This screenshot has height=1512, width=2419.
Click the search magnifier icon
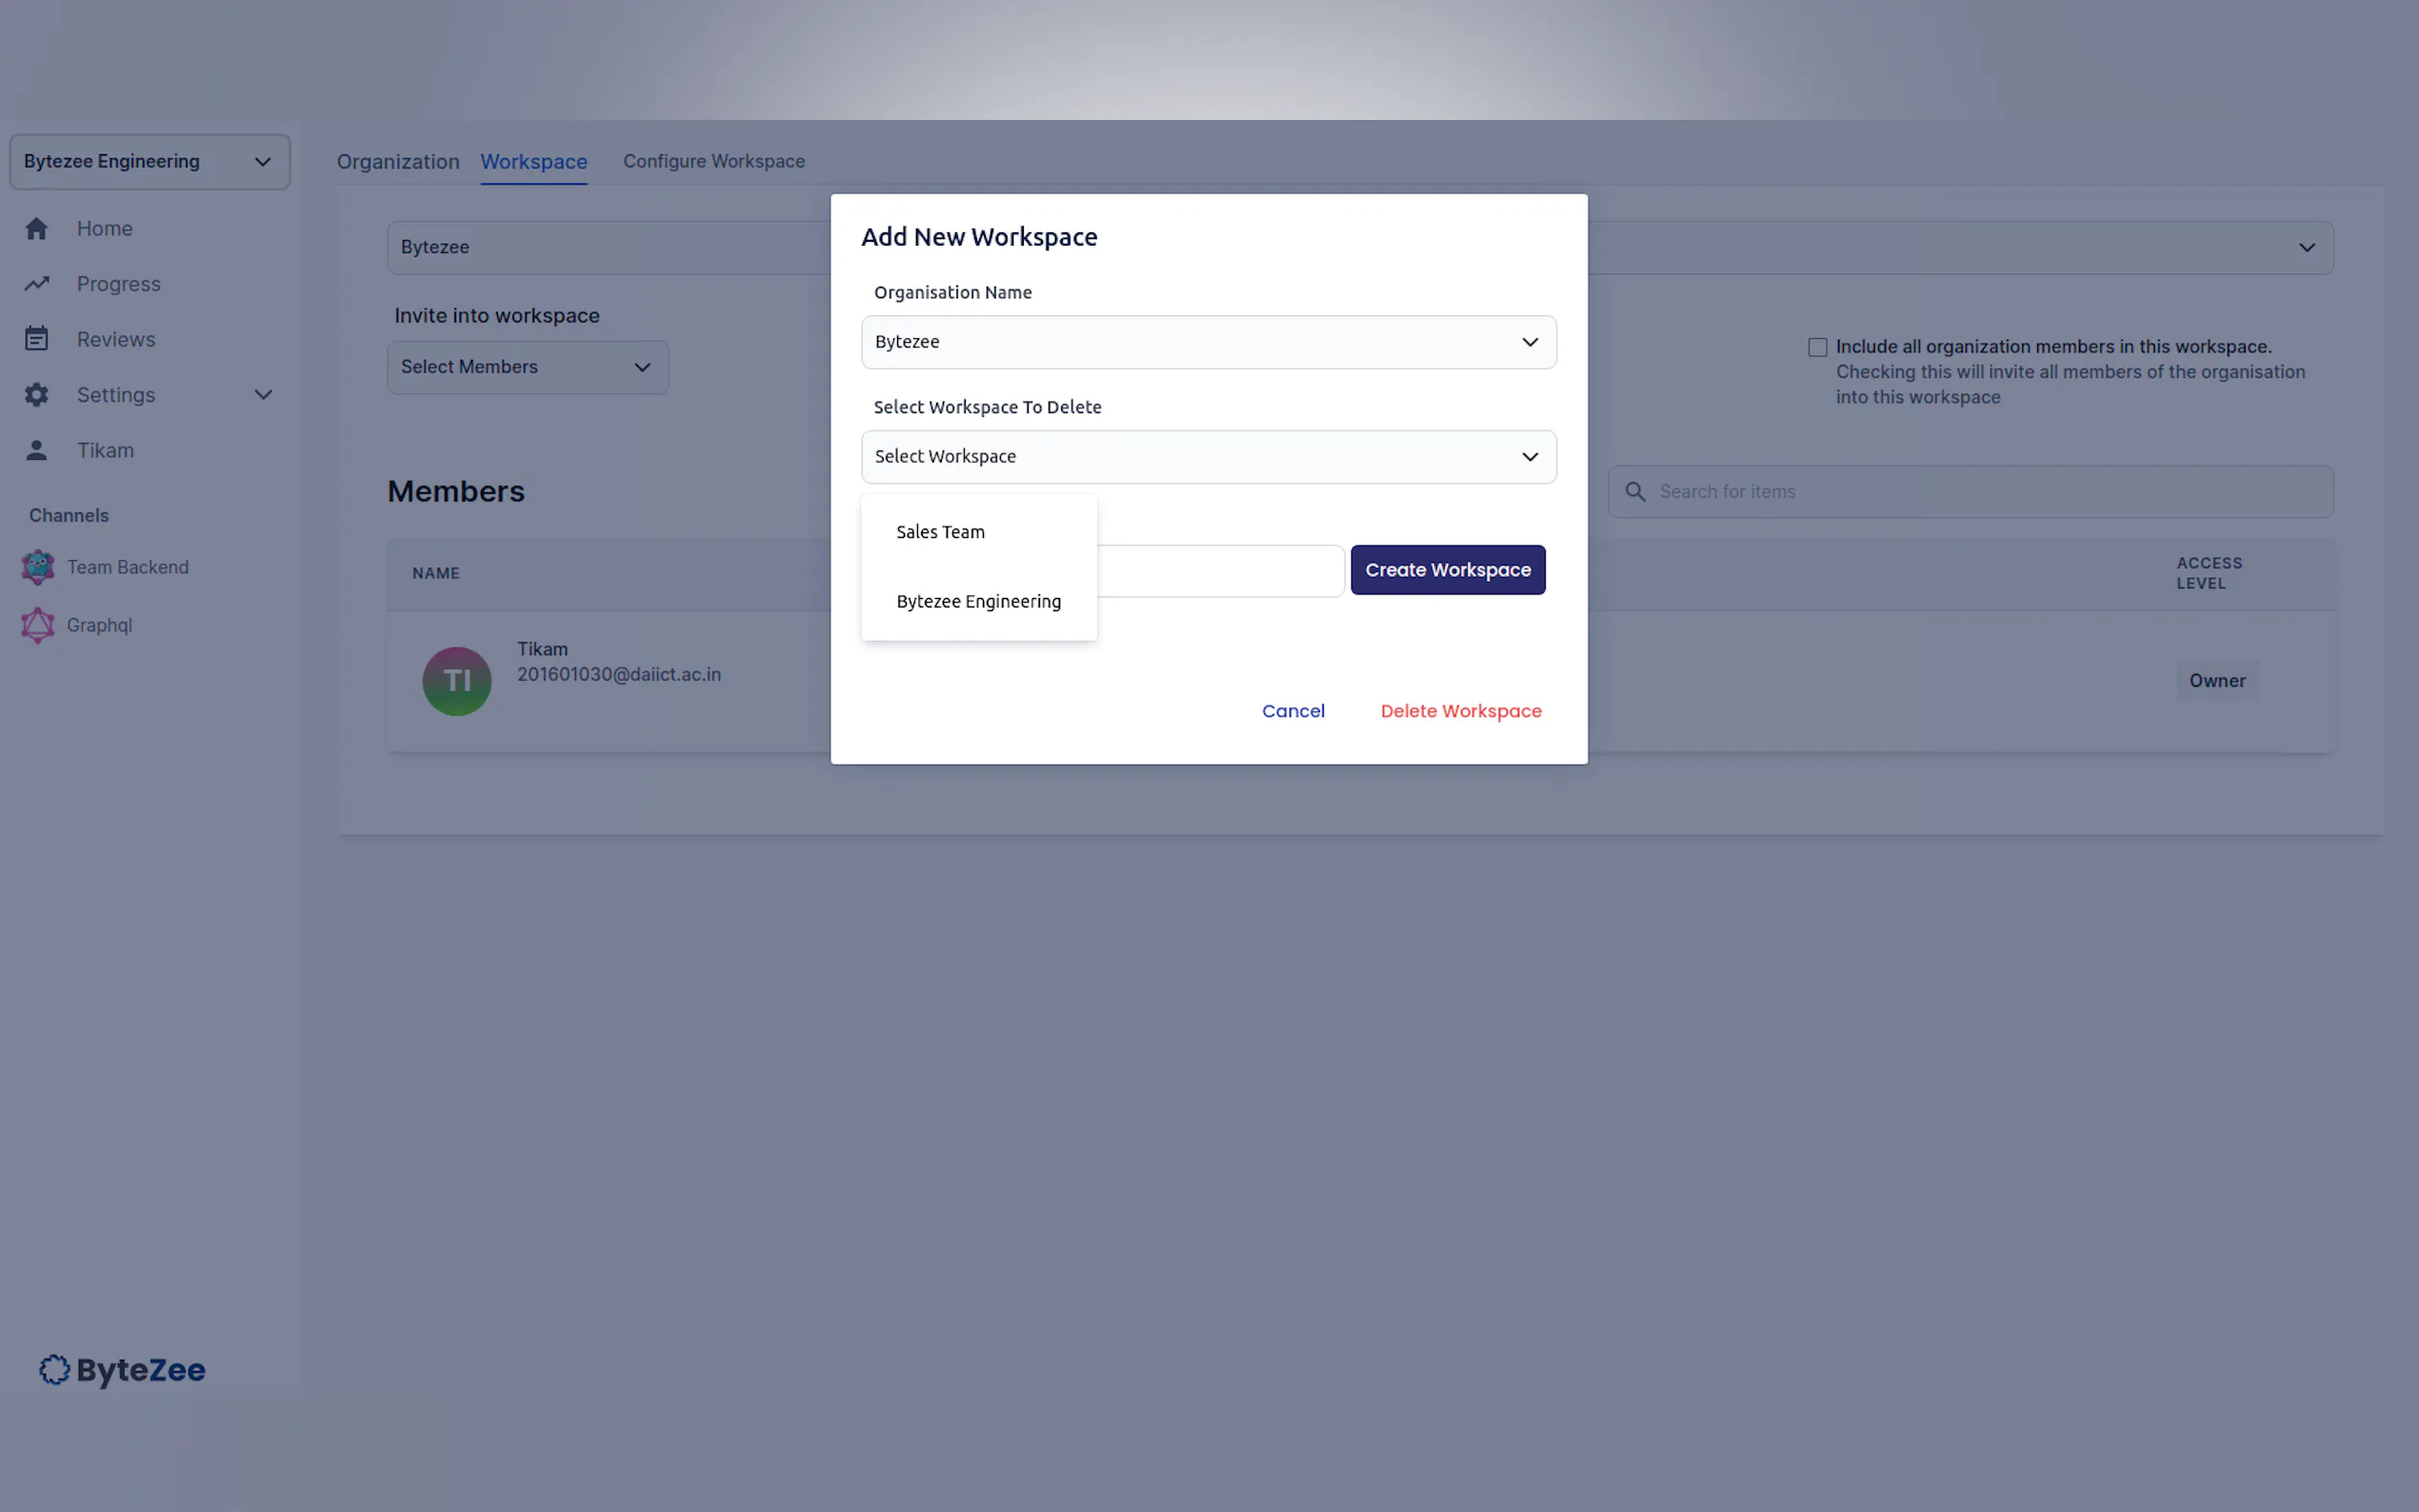pyautogui.click(x=1635, y=492)
